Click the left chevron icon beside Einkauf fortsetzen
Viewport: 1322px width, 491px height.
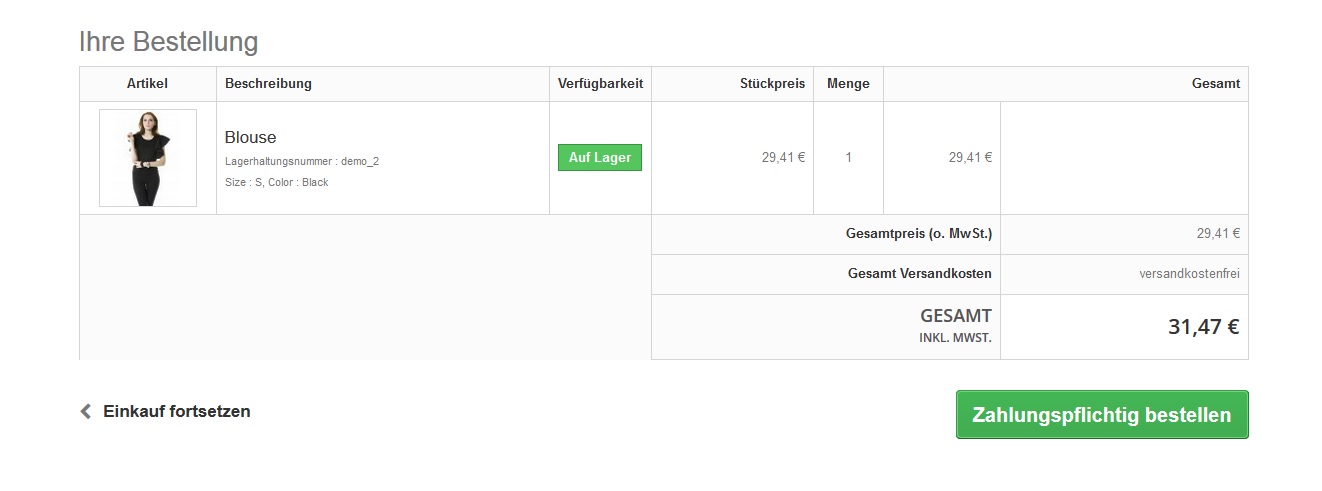click(86, 411)
